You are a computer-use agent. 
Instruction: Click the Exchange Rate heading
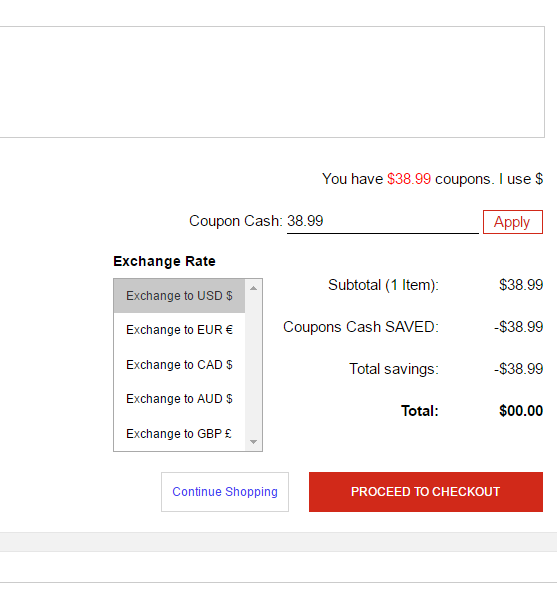click(x=164, y=261)
